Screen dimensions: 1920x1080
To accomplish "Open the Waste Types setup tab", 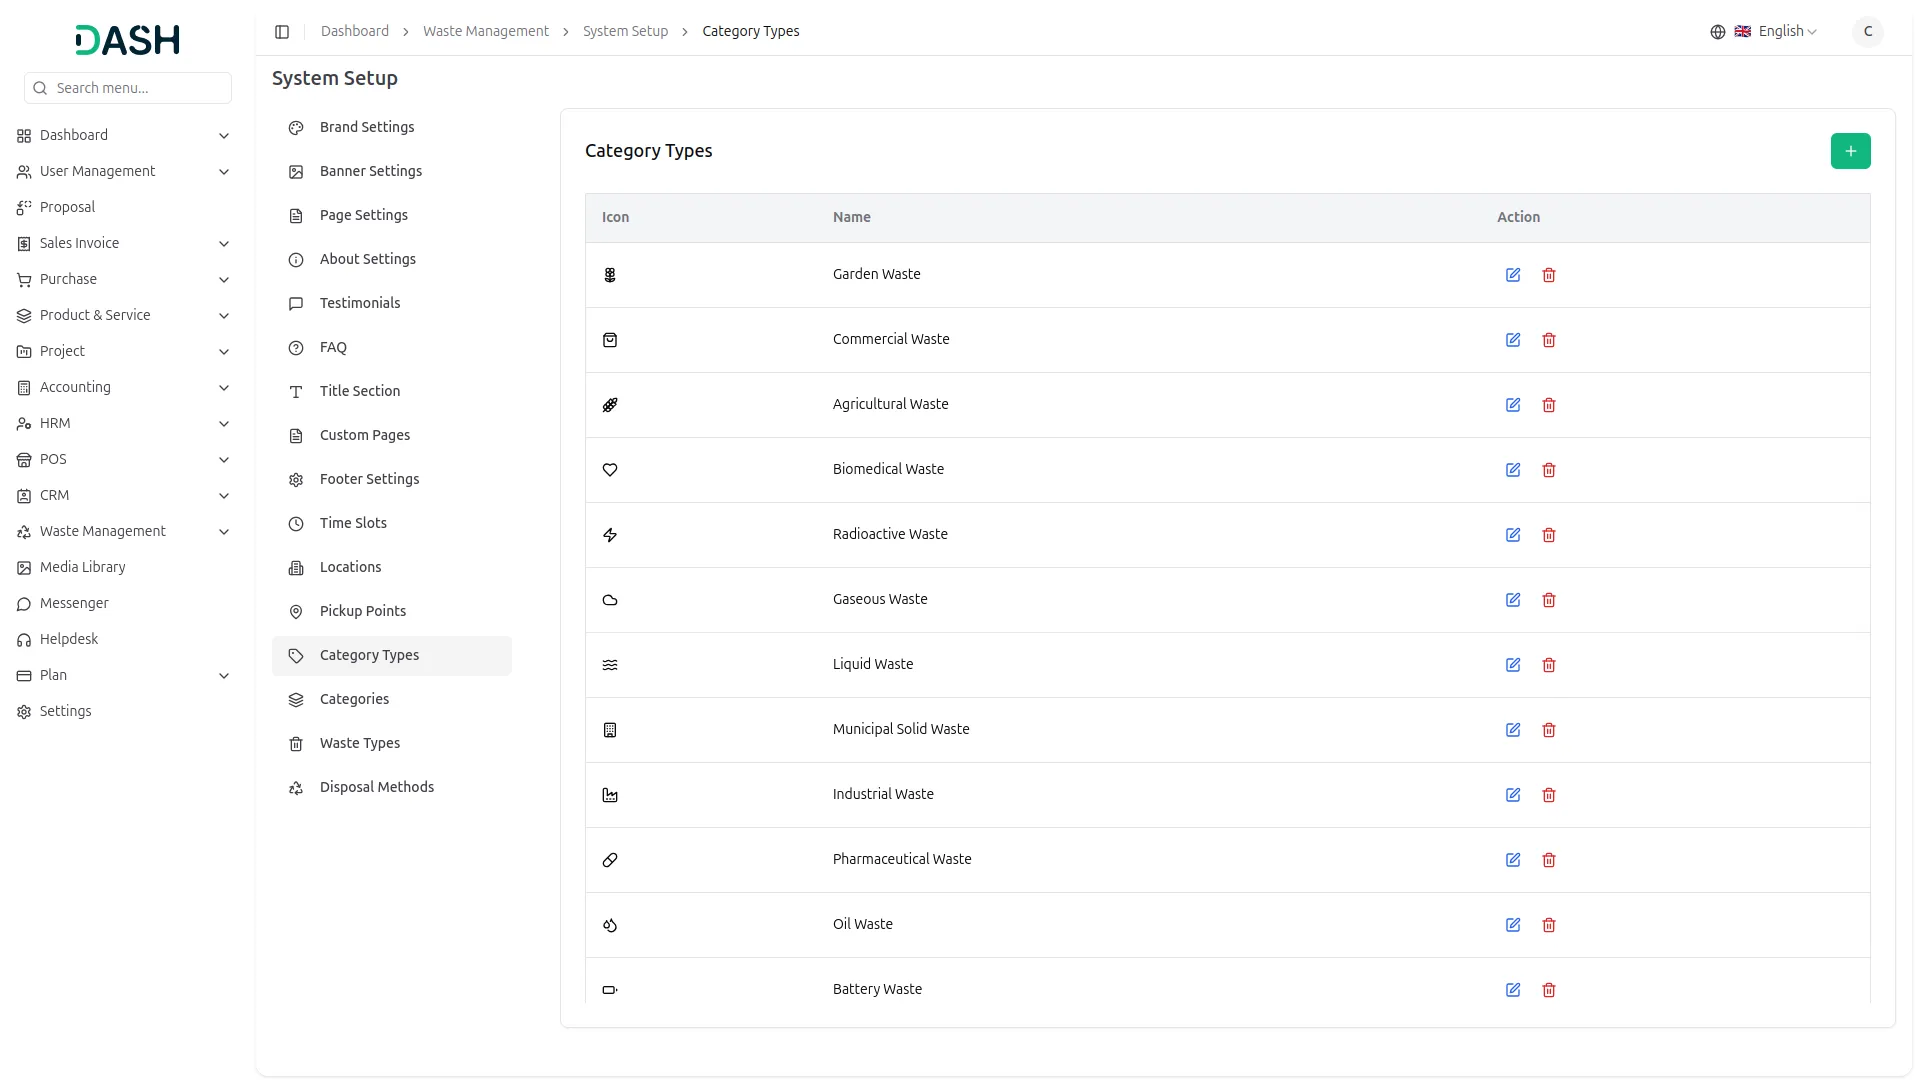I will (359, 743).
